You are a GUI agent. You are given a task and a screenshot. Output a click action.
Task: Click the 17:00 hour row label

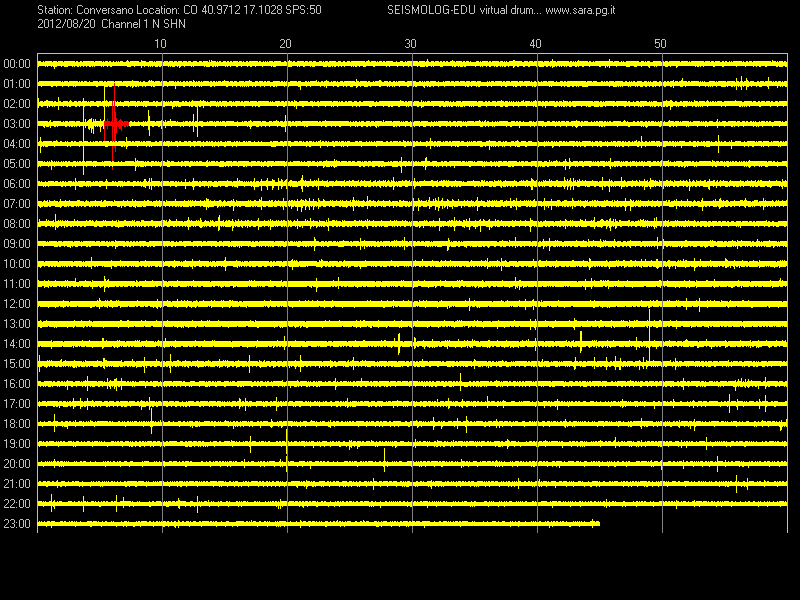(x=17, y=404)
